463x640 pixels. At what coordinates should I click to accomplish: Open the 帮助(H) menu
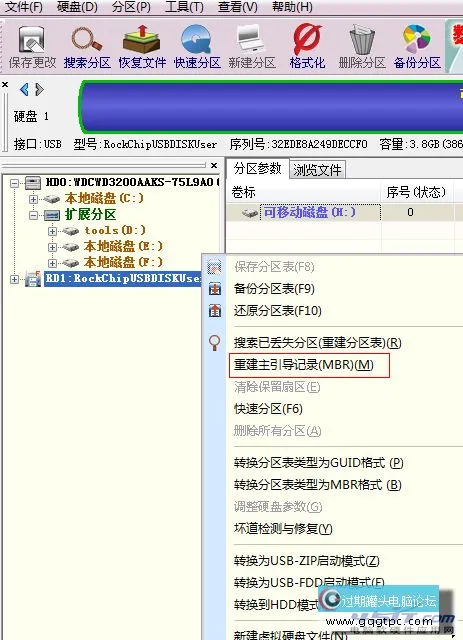coord(292,7)
